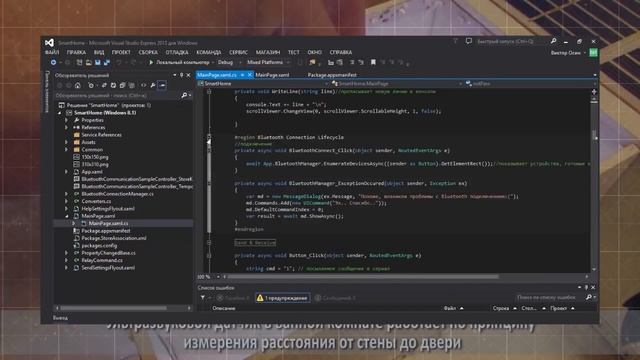Switch to the MainPage.xaml editor tab
Screen dimensions: 640x360
(272, 75)
